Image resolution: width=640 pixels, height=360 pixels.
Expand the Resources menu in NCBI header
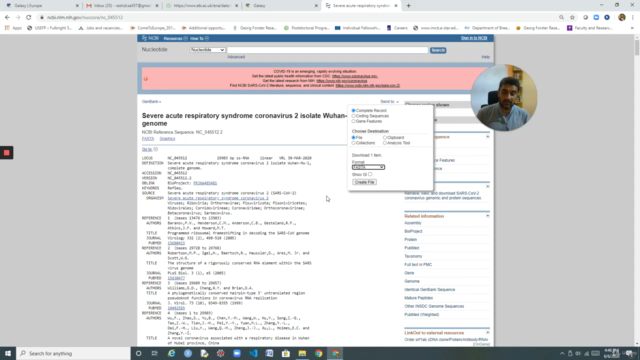(x=176, y=38)
